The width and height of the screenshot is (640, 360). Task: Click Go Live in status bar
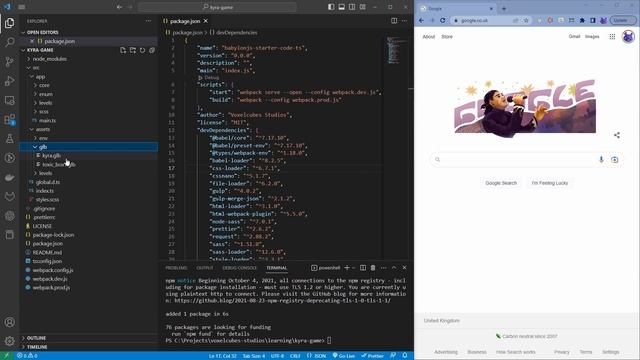click(x=344, y=356)
